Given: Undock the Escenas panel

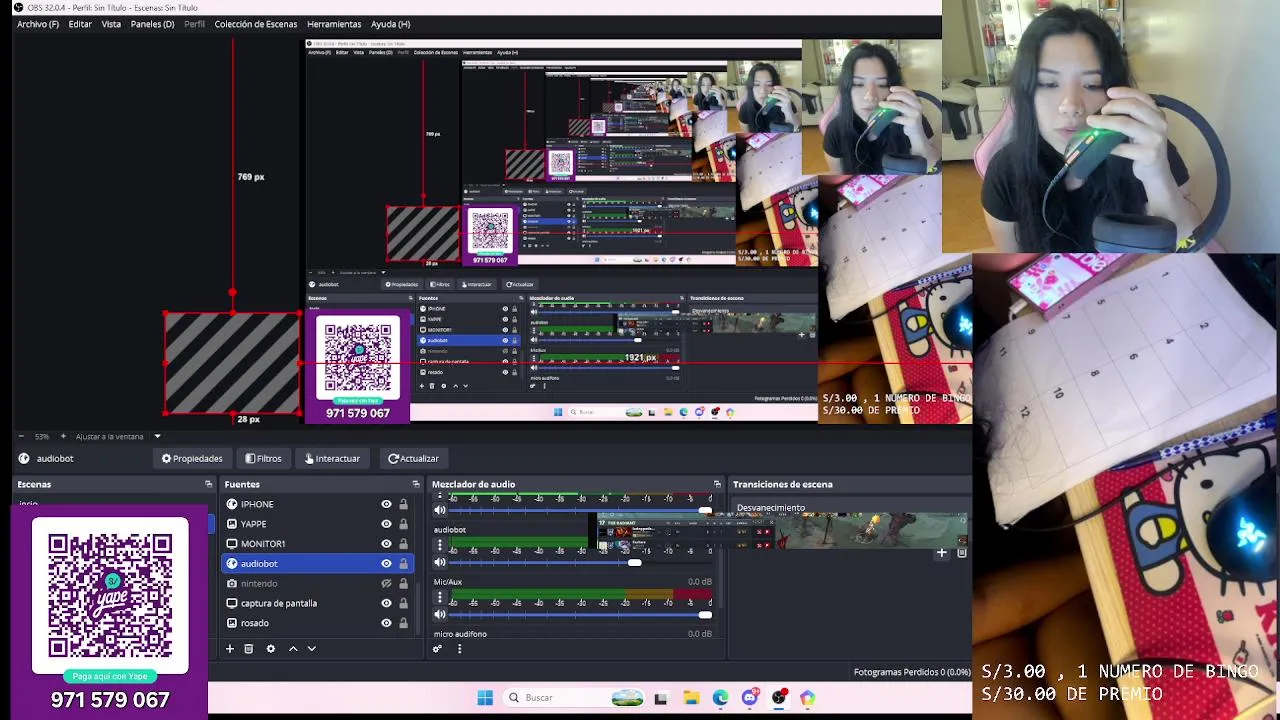Looking at the screenshot, I should click(208, 484).
